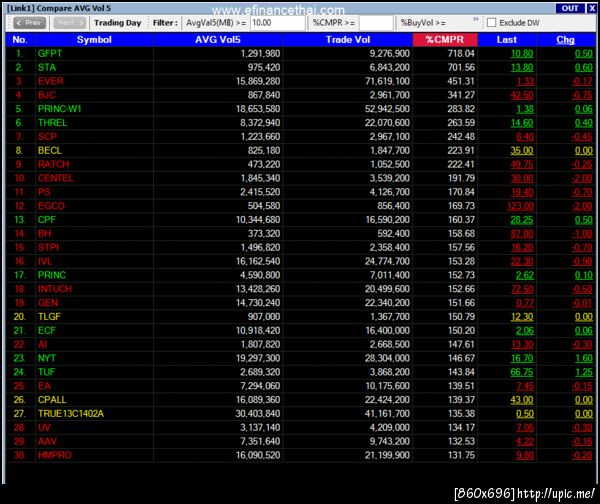Close the Compare AVG Vol 5 window
The height and width of the screenshot is (504, 600).
pos(591,8)
